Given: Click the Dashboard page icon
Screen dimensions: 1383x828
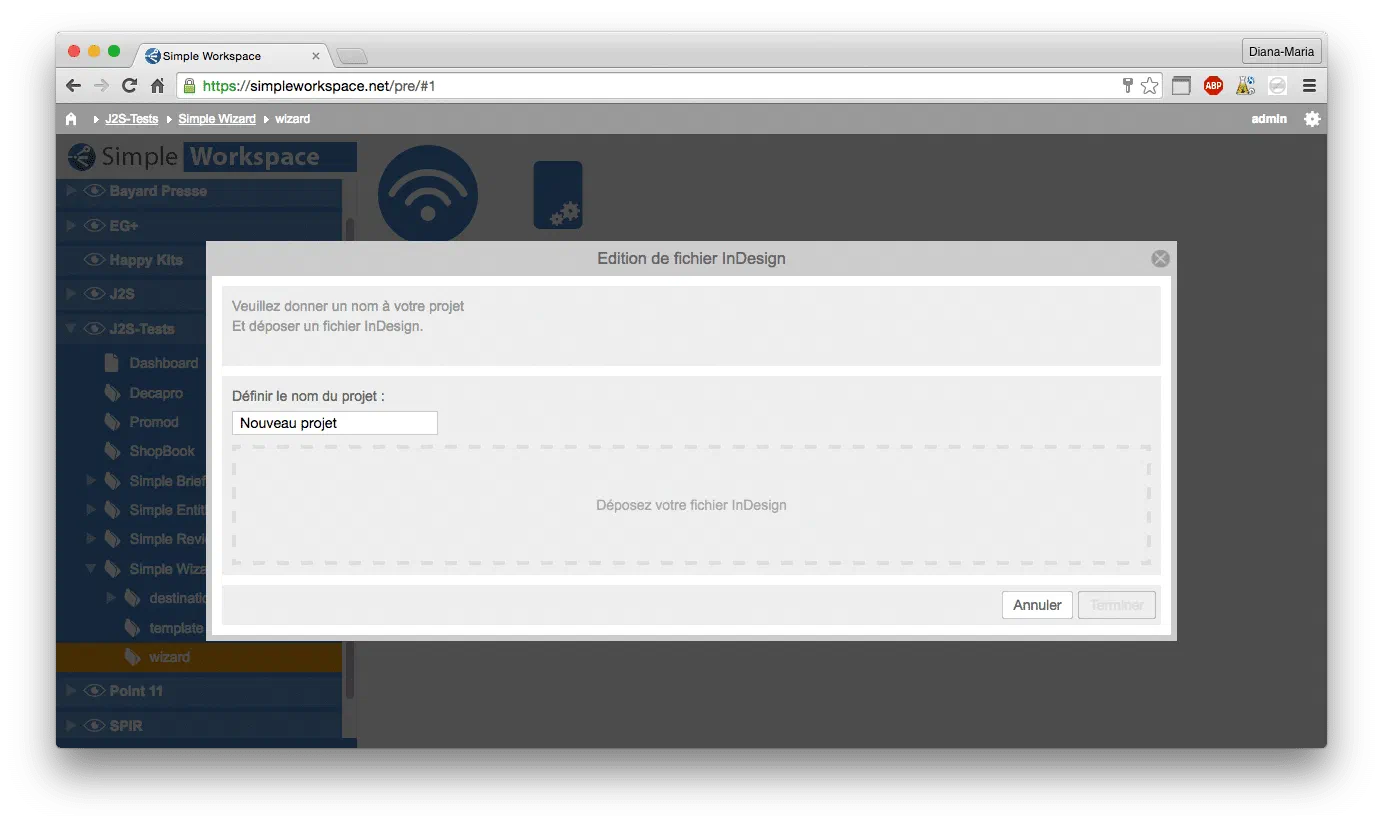Looking at the screenshot, I should (112, 363).
